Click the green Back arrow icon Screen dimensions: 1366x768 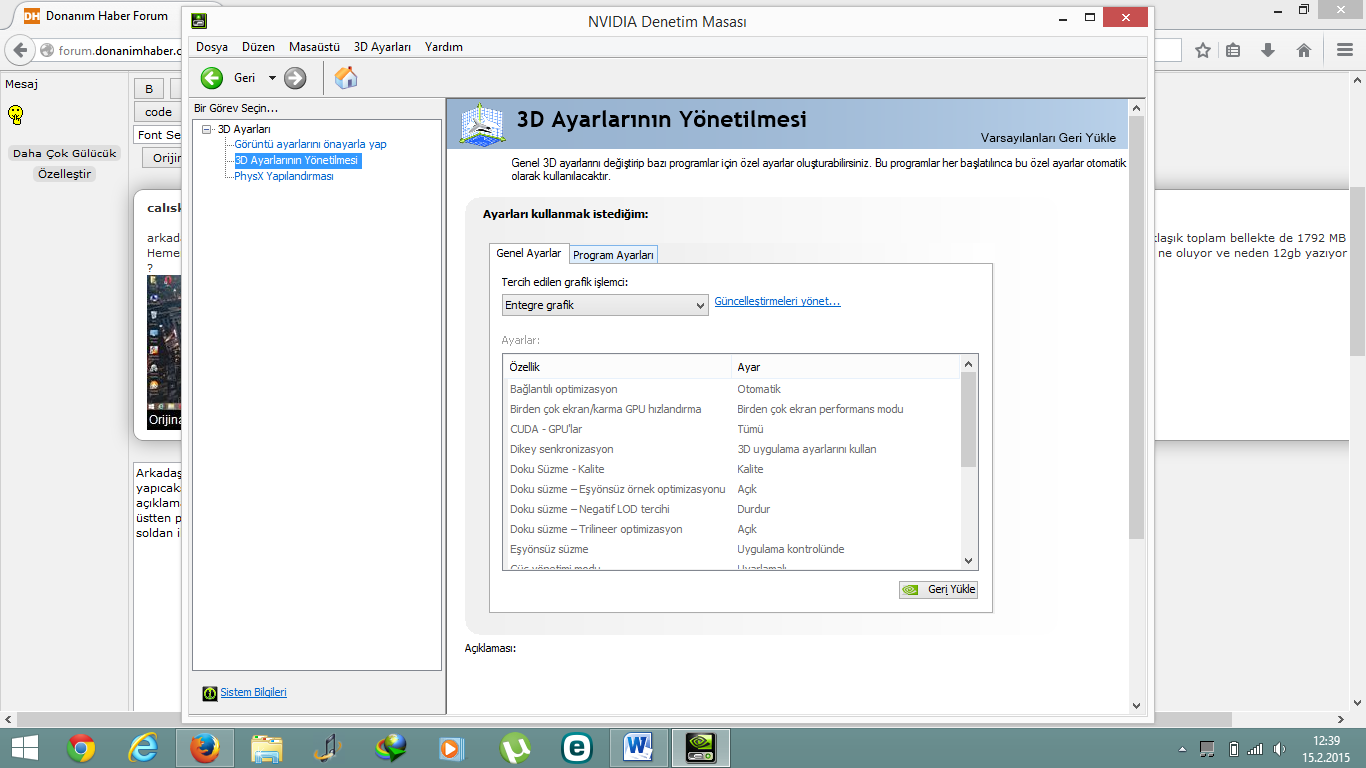pos(212,78)
